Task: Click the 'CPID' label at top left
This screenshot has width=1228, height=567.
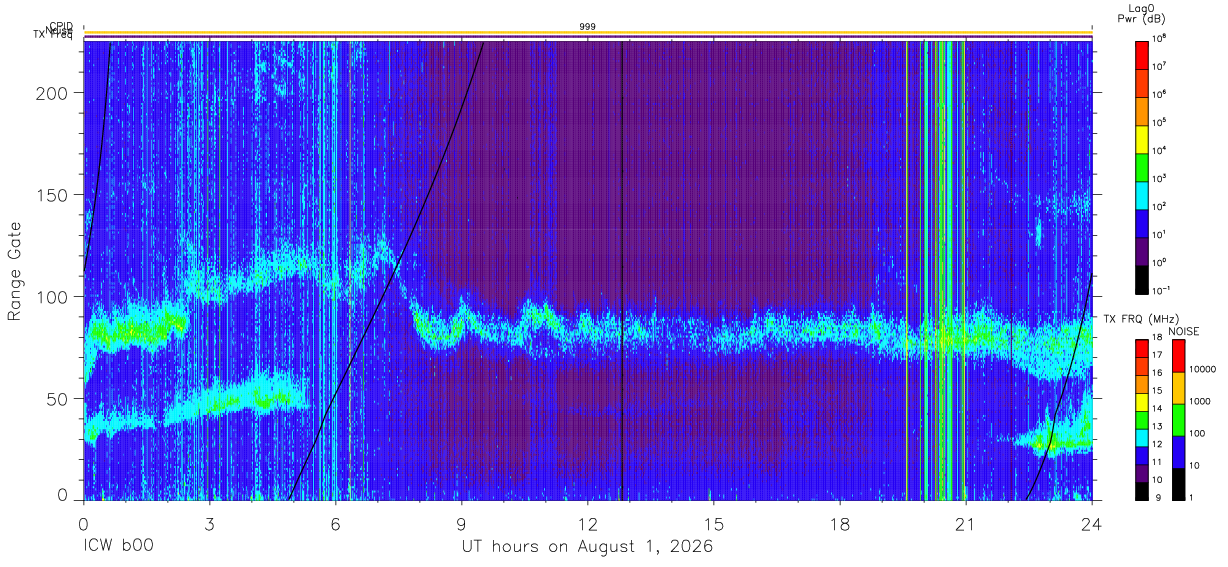Action: pyautogui.click(x=60, y=27)
